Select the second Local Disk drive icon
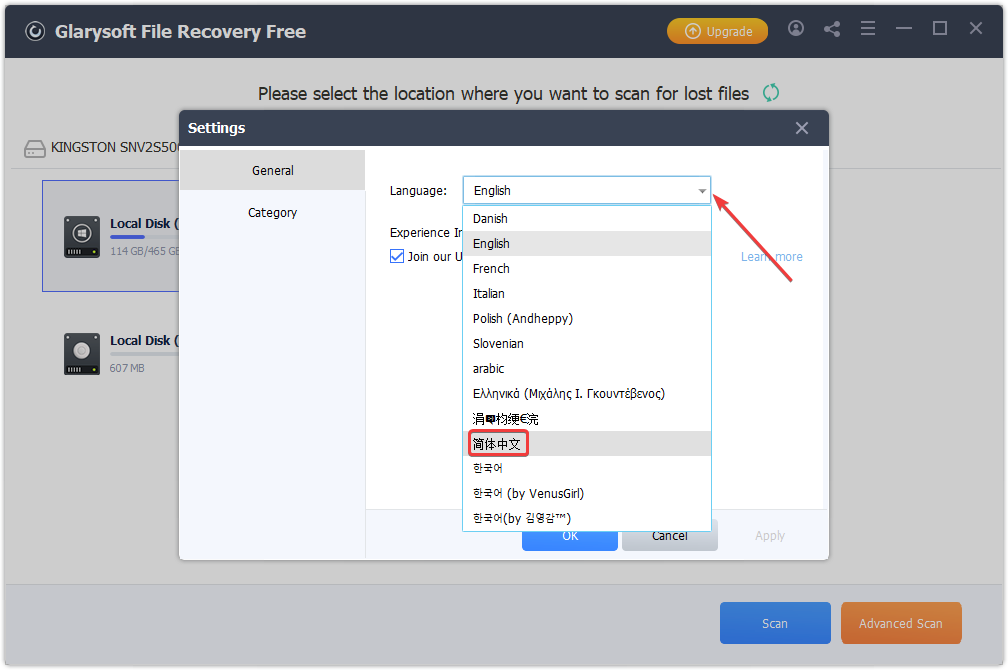The image size is (1008, 670). tap(81, 353)
